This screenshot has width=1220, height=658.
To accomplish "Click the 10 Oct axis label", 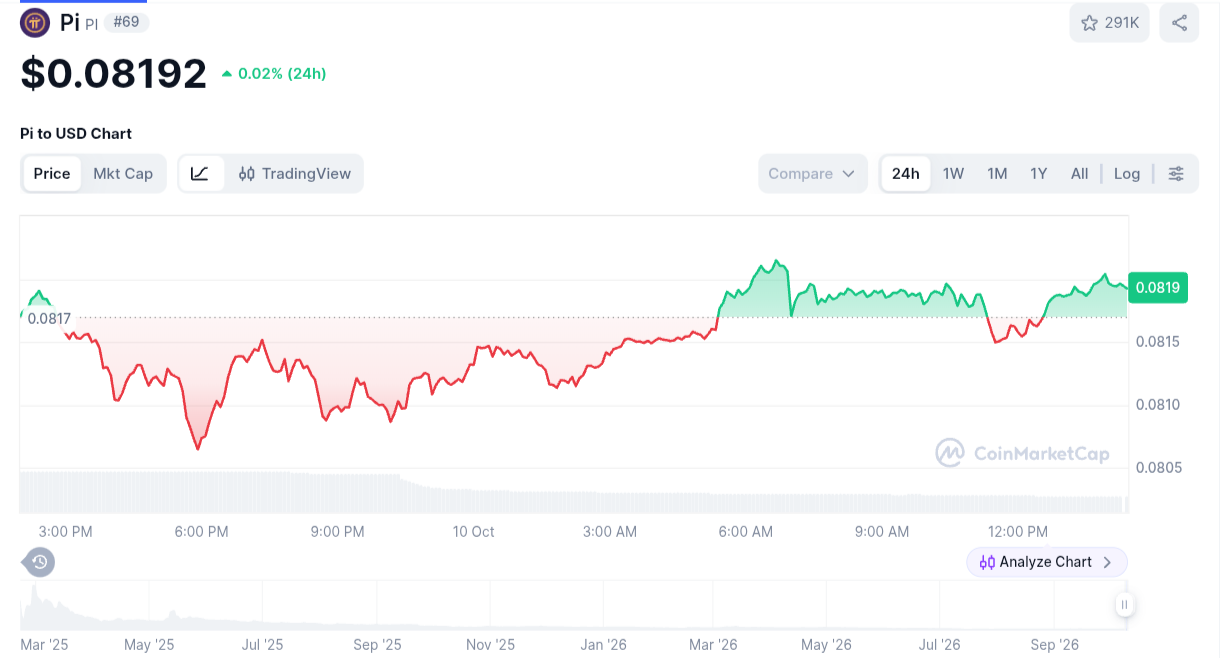I will 473,531.
